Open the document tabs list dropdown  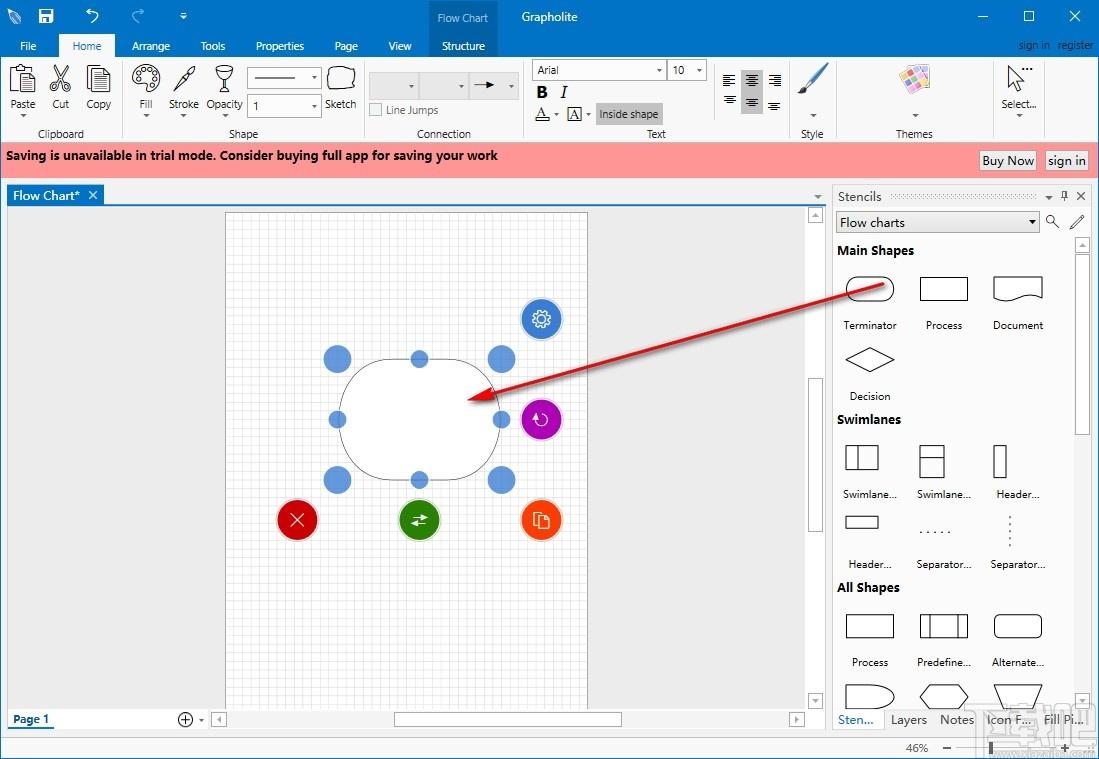pyautogui.click(x=818, y=197)
